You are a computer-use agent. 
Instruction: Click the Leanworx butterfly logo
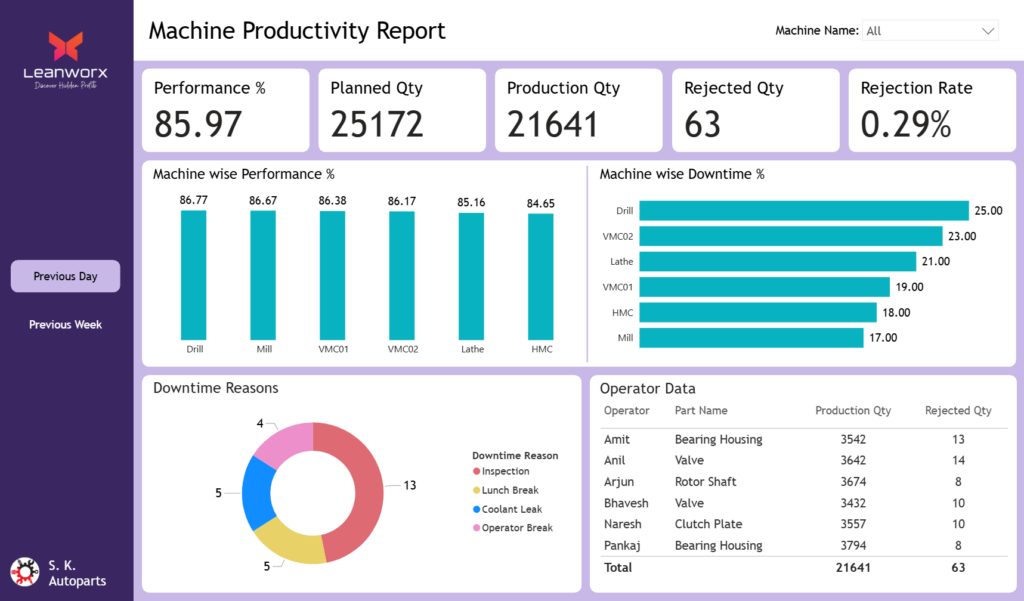(66, 45)
